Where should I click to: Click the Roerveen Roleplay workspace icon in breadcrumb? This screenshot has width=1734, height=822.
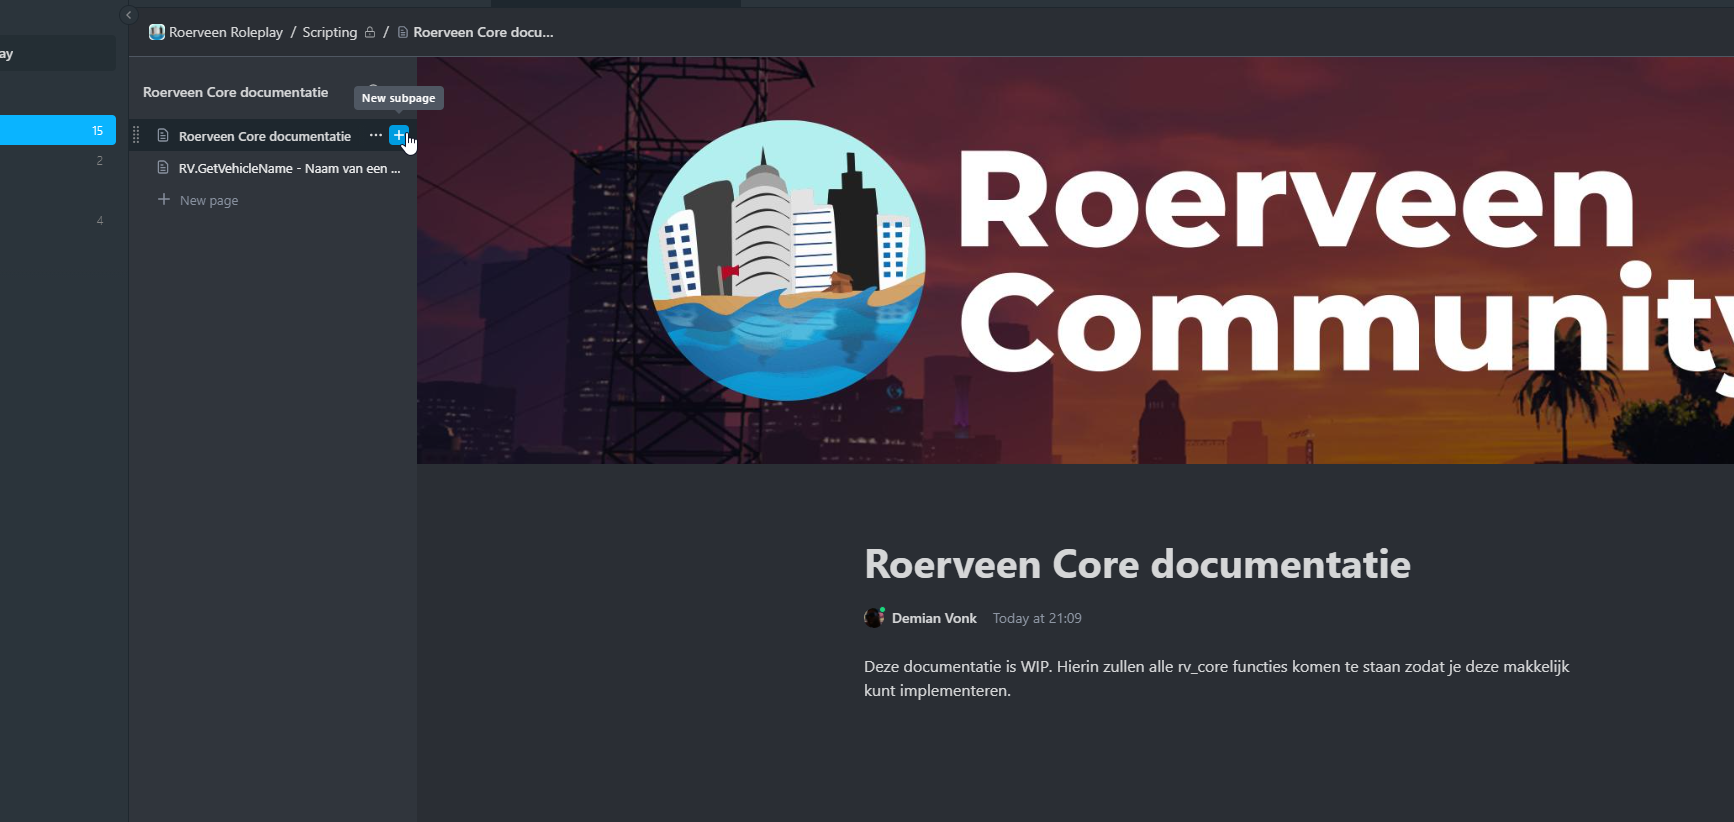pyautogui.click(x=157, y=32)
